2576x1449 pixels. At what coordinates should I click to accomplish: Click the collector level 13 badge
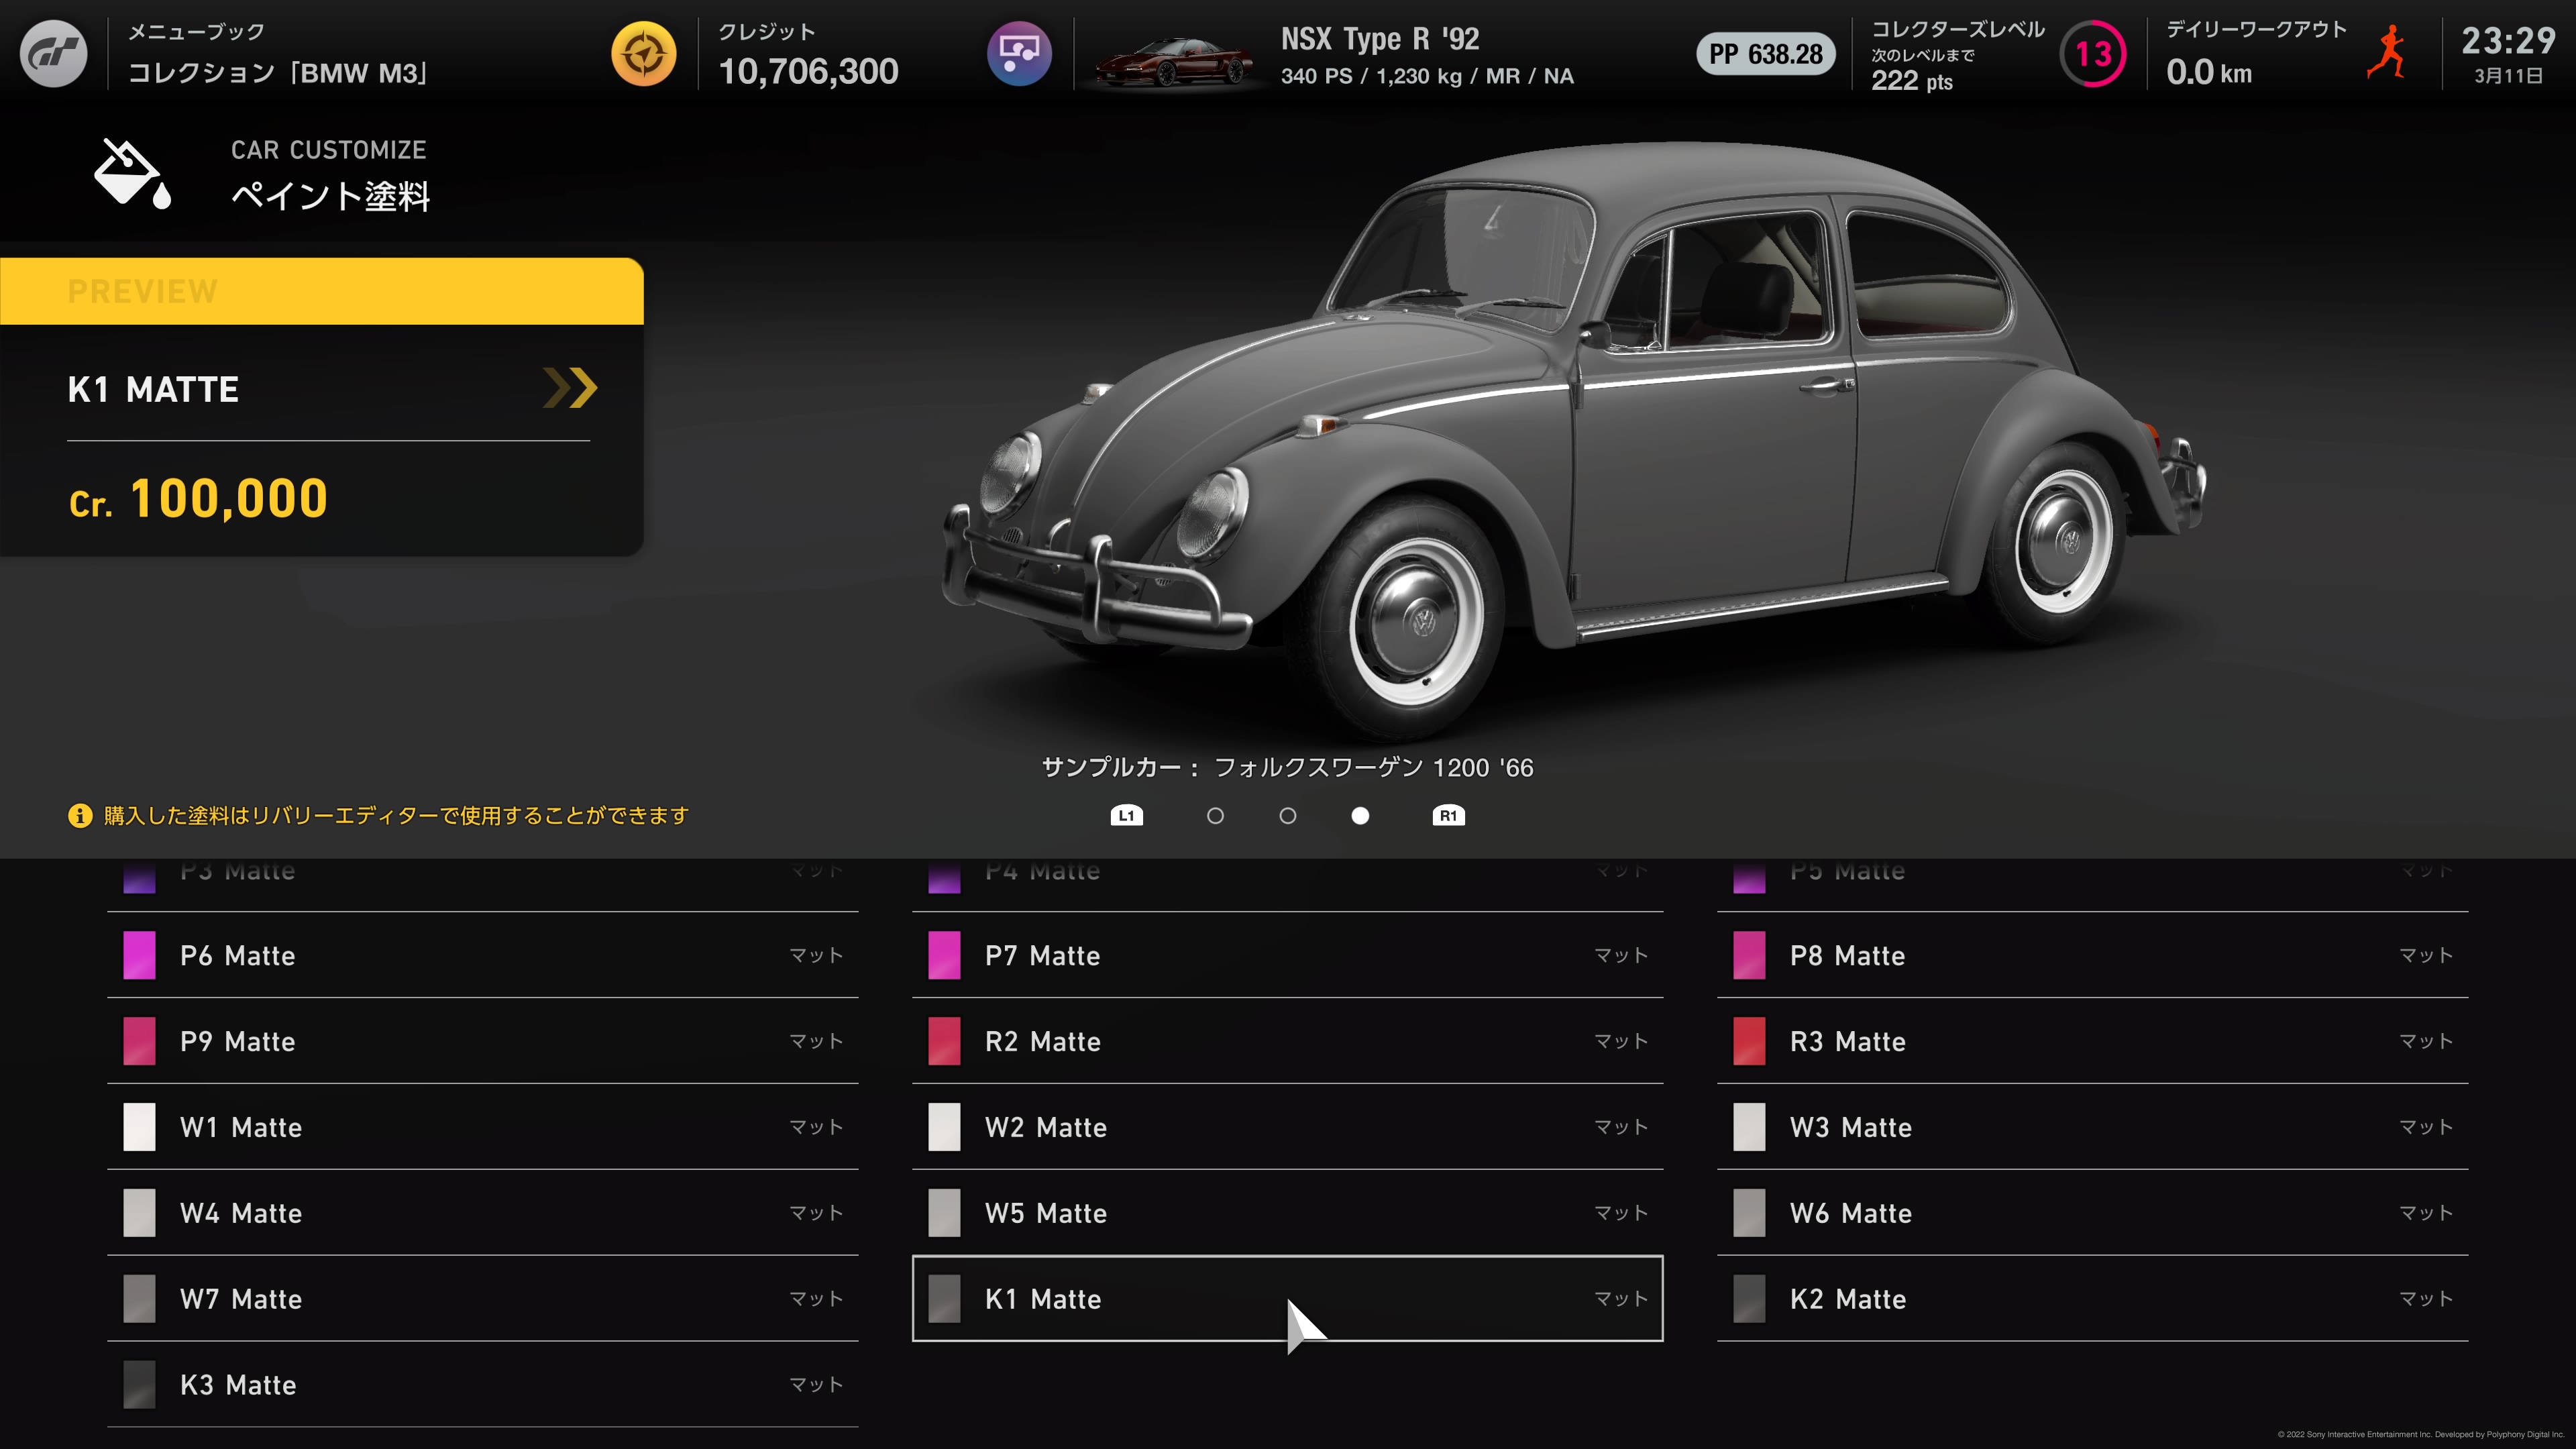pos(2092,54)
